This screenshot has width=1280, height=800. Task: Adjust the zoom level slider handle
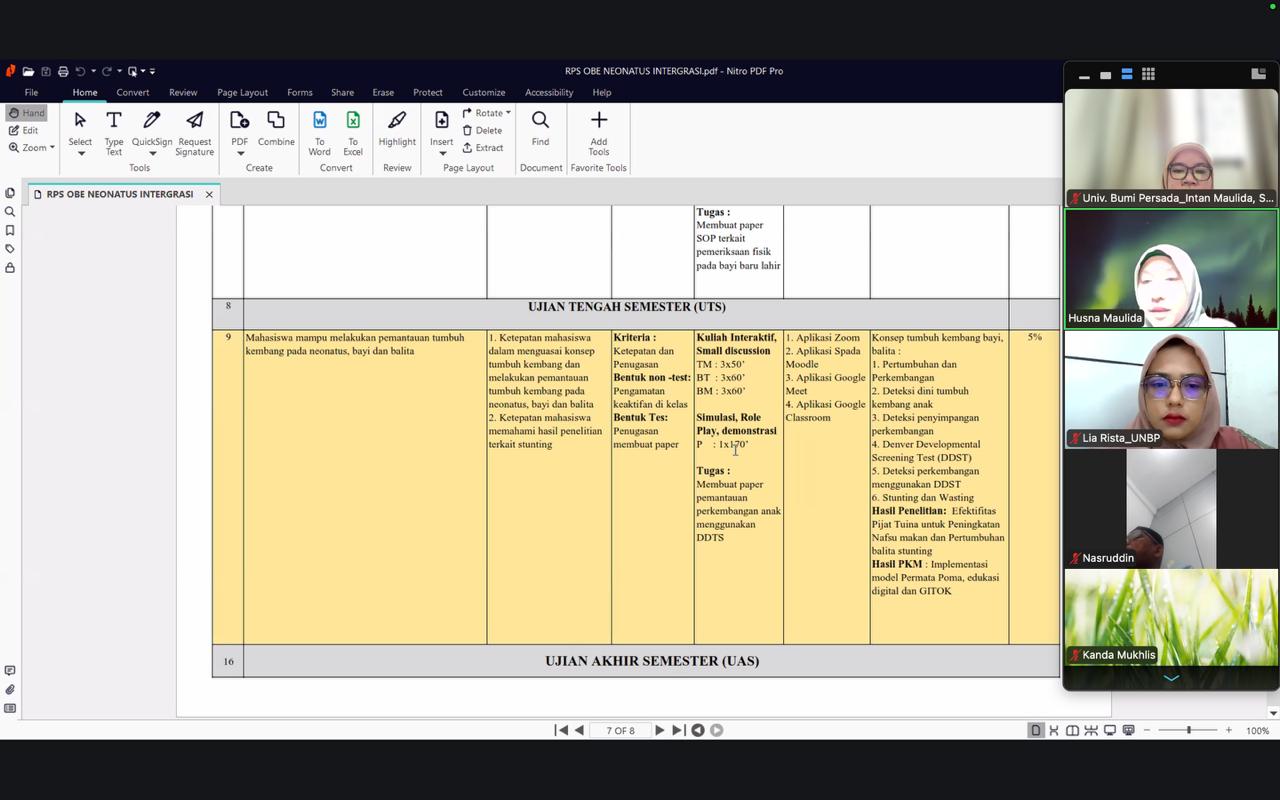(x=1189, y=730)
